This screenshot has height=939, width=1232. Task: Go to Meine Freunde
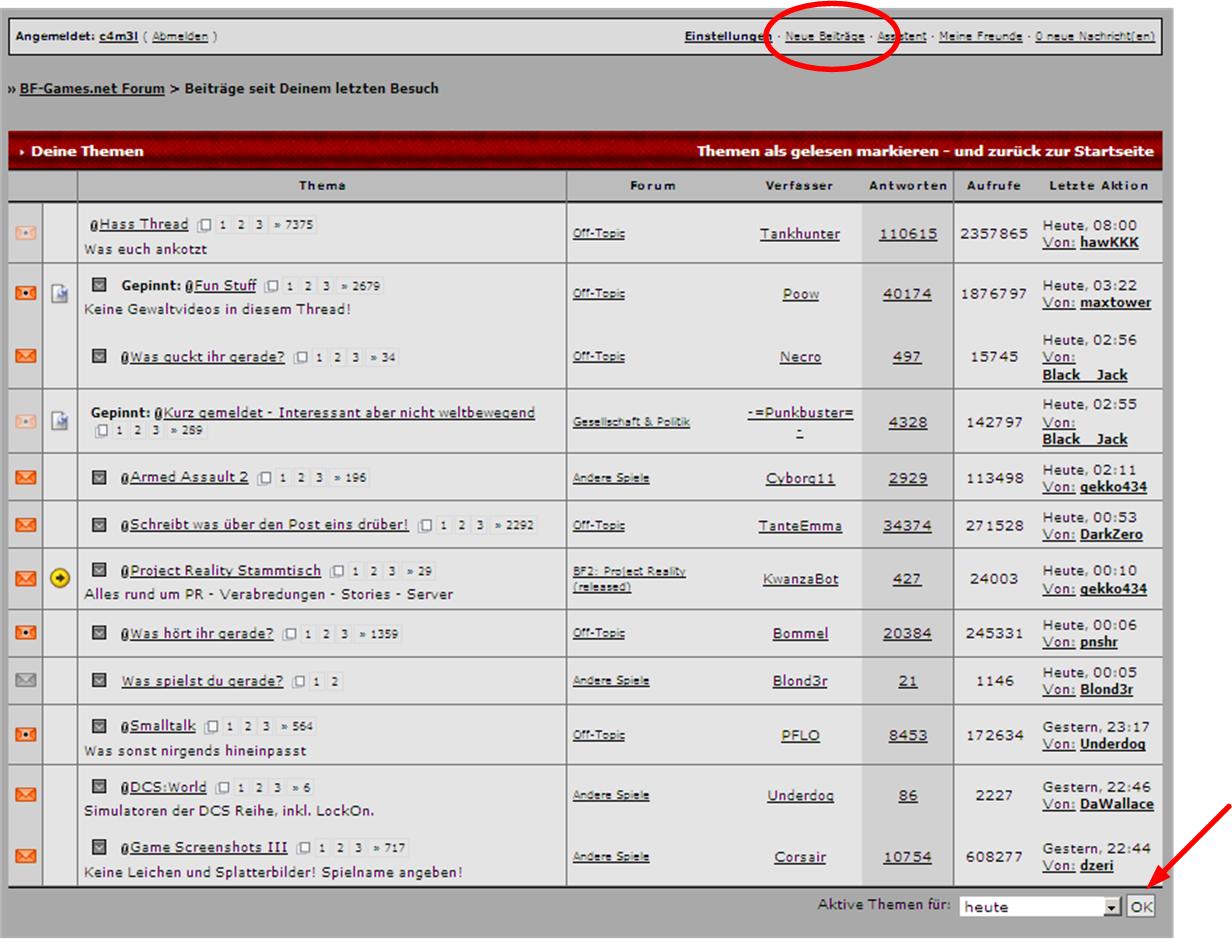point(980,37)
